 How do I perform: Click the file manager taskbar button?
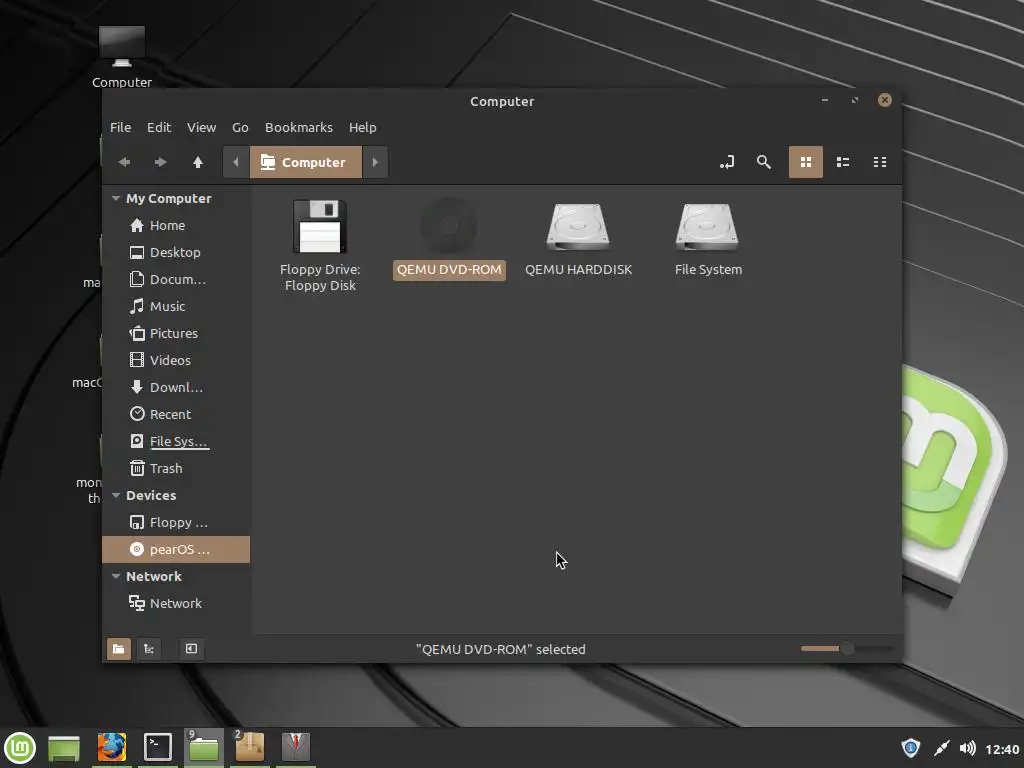pos(204,747)
